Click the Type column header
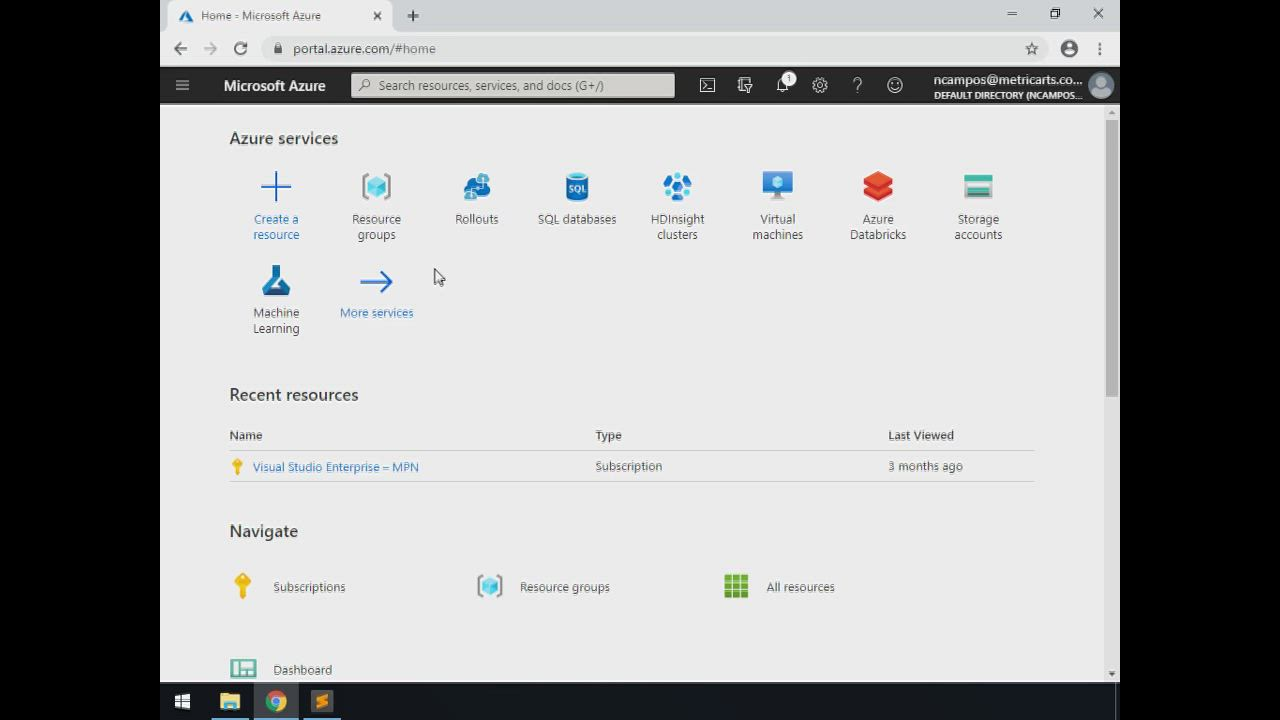This screenshot has height=720, width=1280. pos(608,435)
